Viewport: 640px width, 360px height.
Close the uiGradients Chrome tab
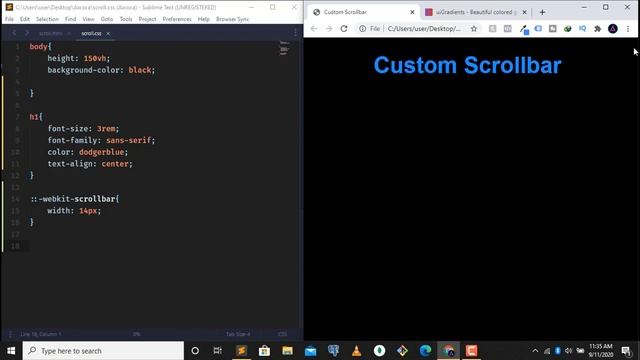[x=524, y=12]
